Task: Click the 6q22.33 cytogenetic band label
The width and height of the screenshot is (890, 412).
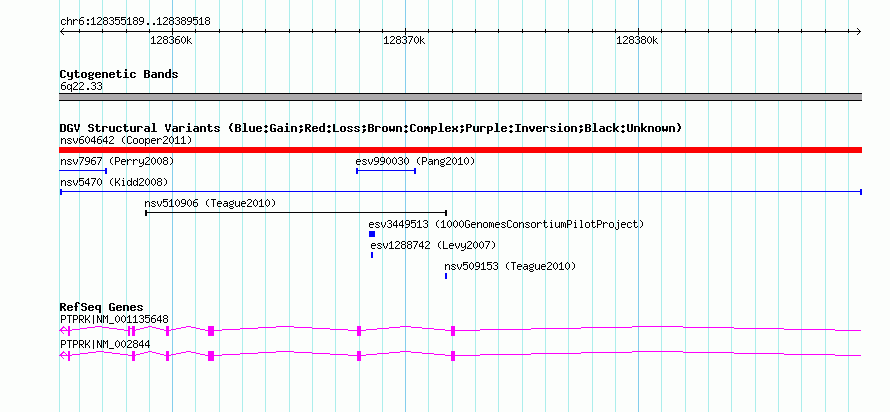Action: [x=81, y=87]
